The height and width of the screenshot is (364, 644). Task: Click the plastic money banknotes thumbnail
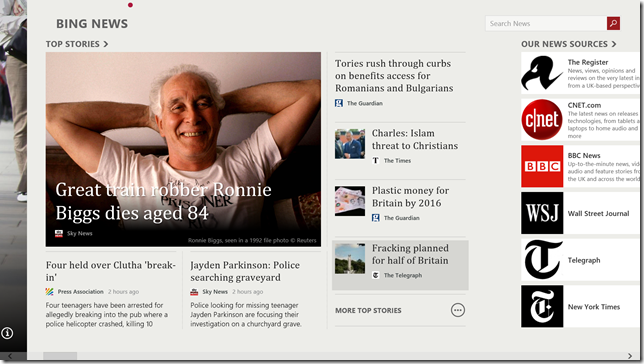[350, 201]
